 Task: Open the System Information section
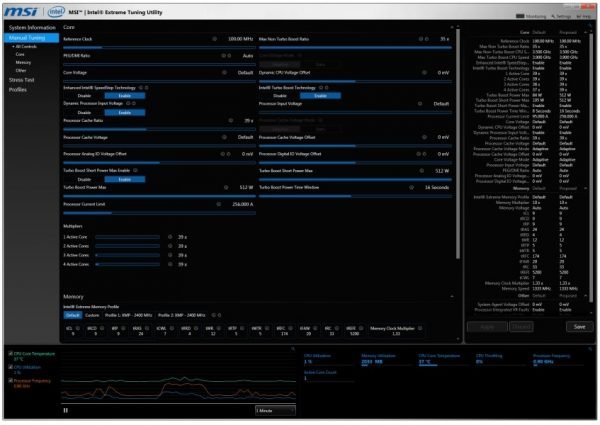[32, 28]
